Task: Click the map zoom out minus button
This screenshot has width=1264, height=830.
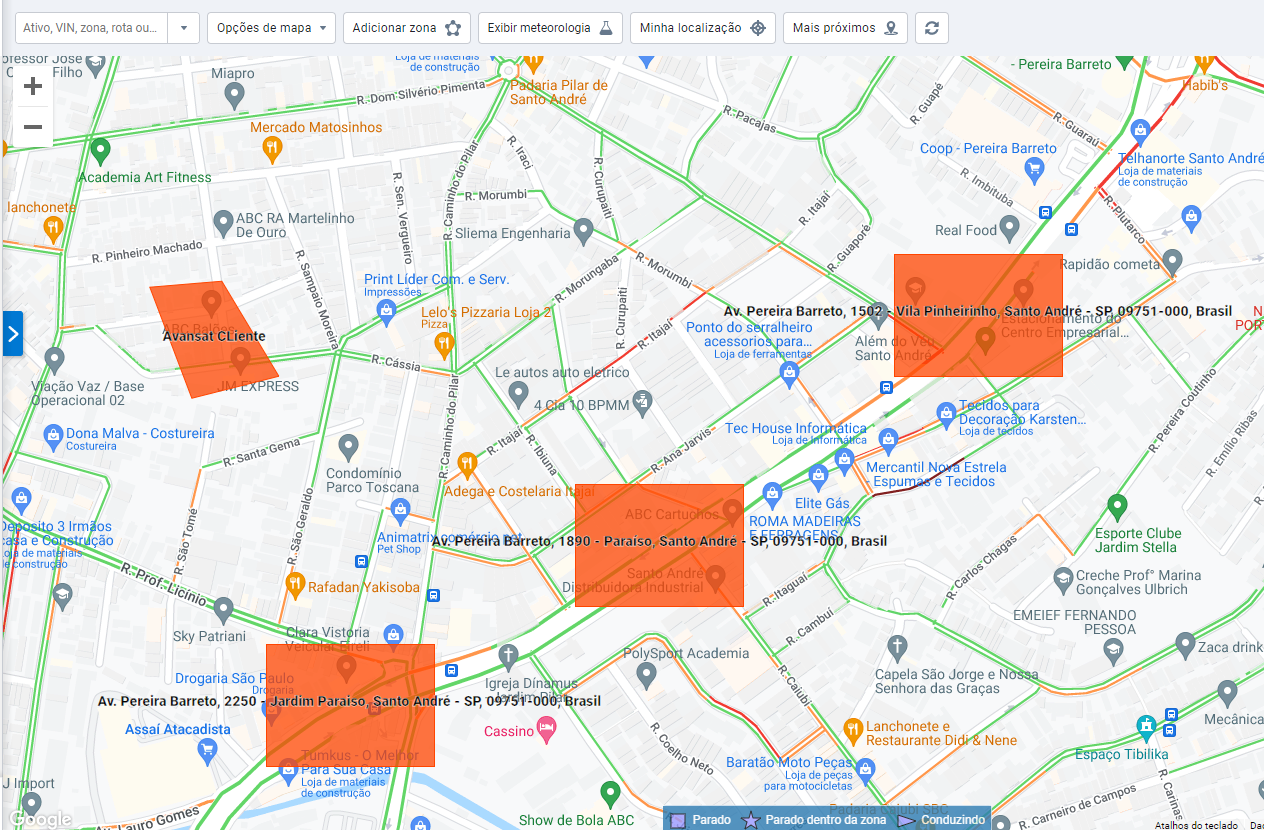Action: click(x=33, y=127)
